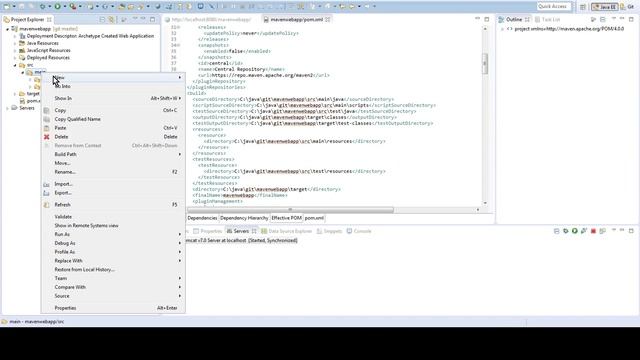Click the New toolbar icon
Screen dimensions: 640x360
[7, 6]
